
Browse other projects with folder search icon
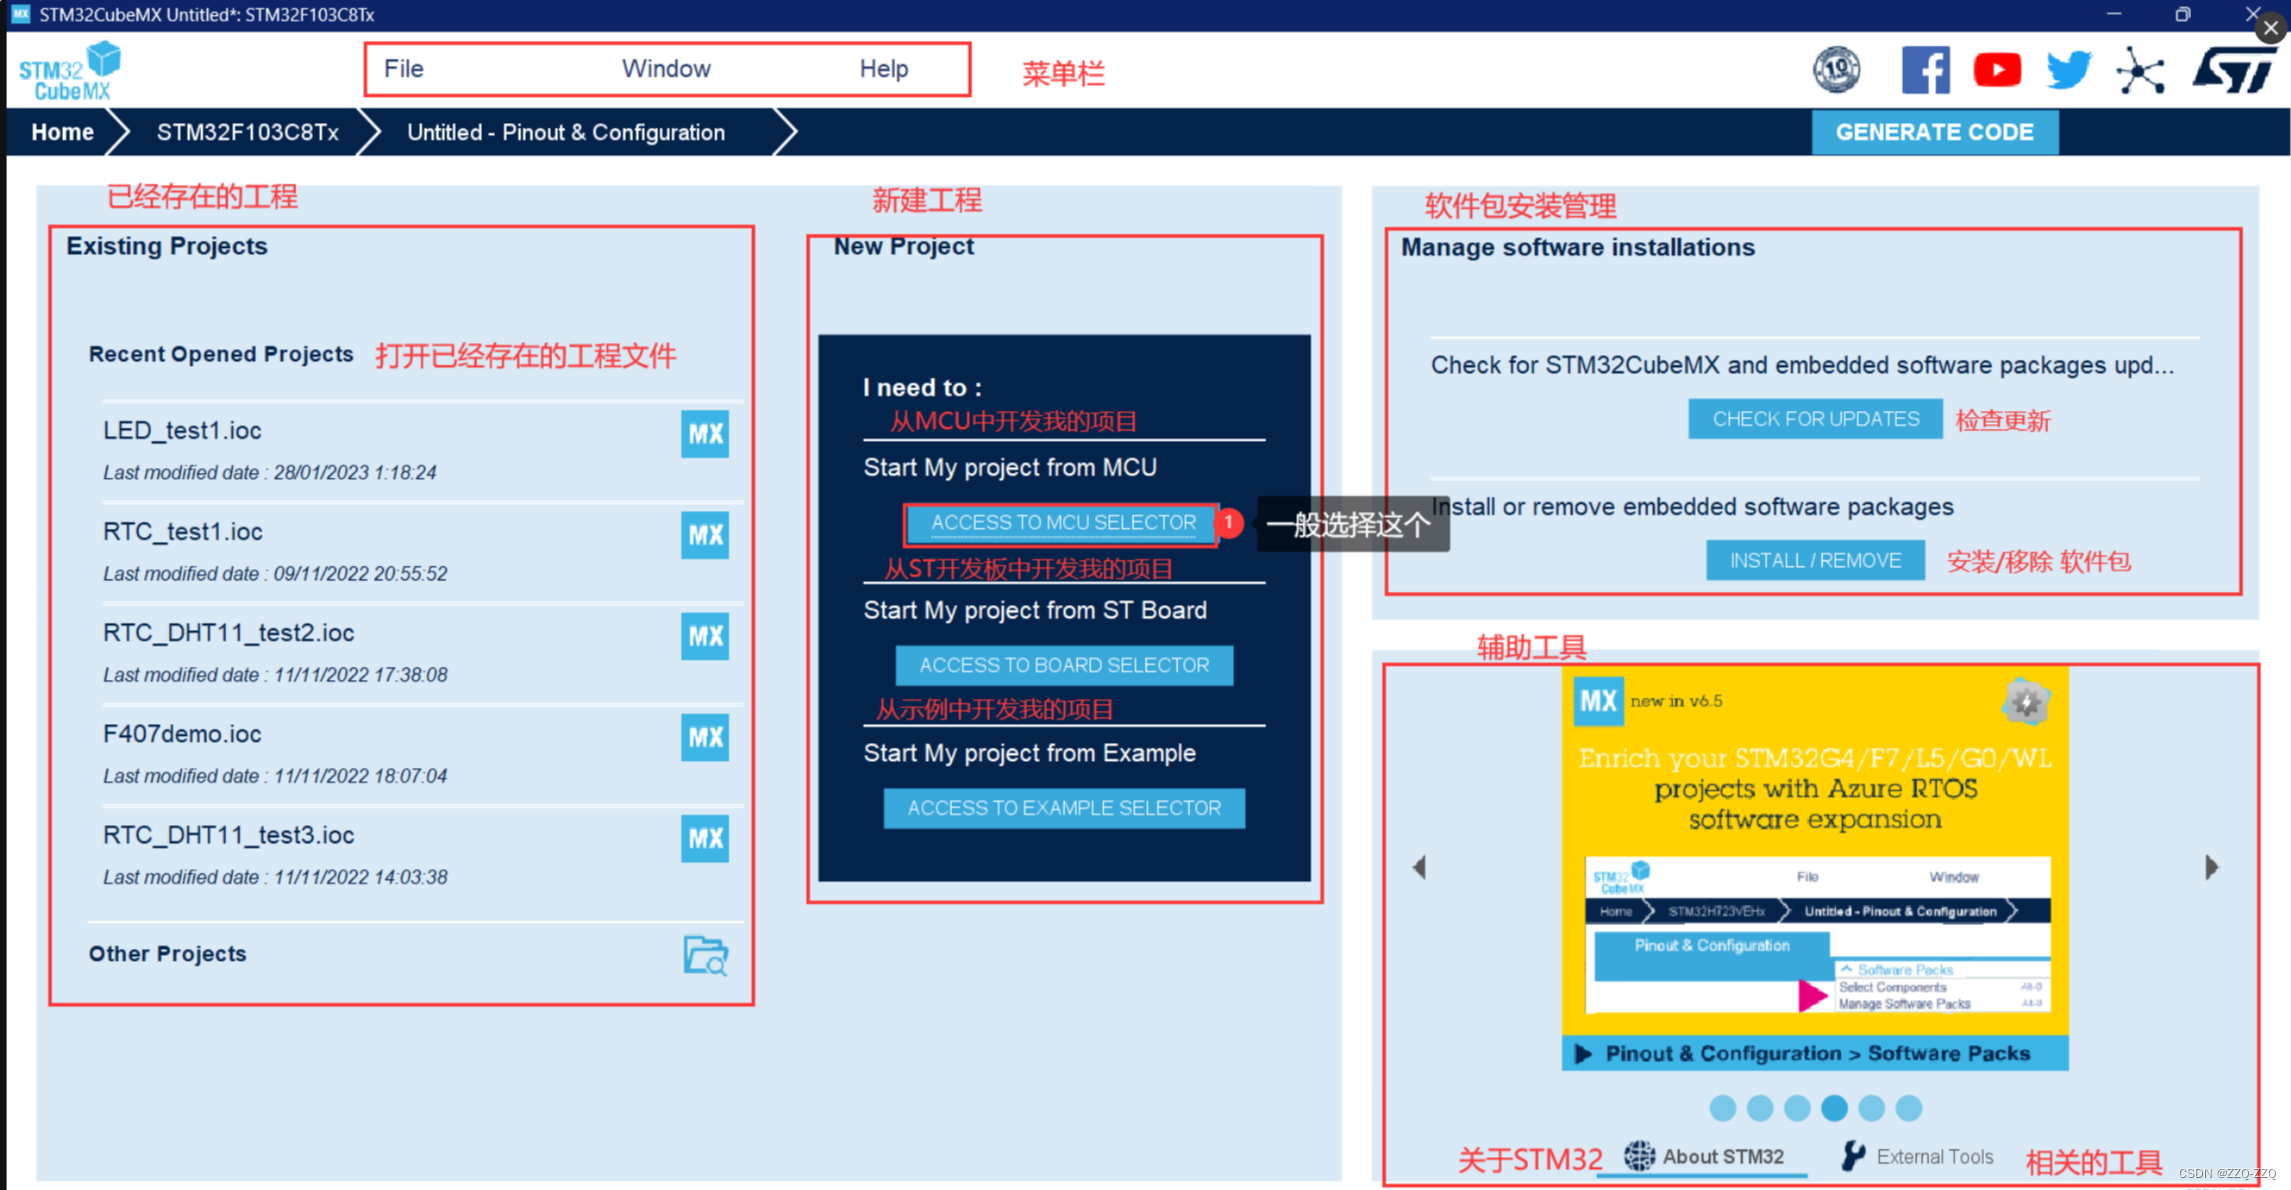(705, 955)
